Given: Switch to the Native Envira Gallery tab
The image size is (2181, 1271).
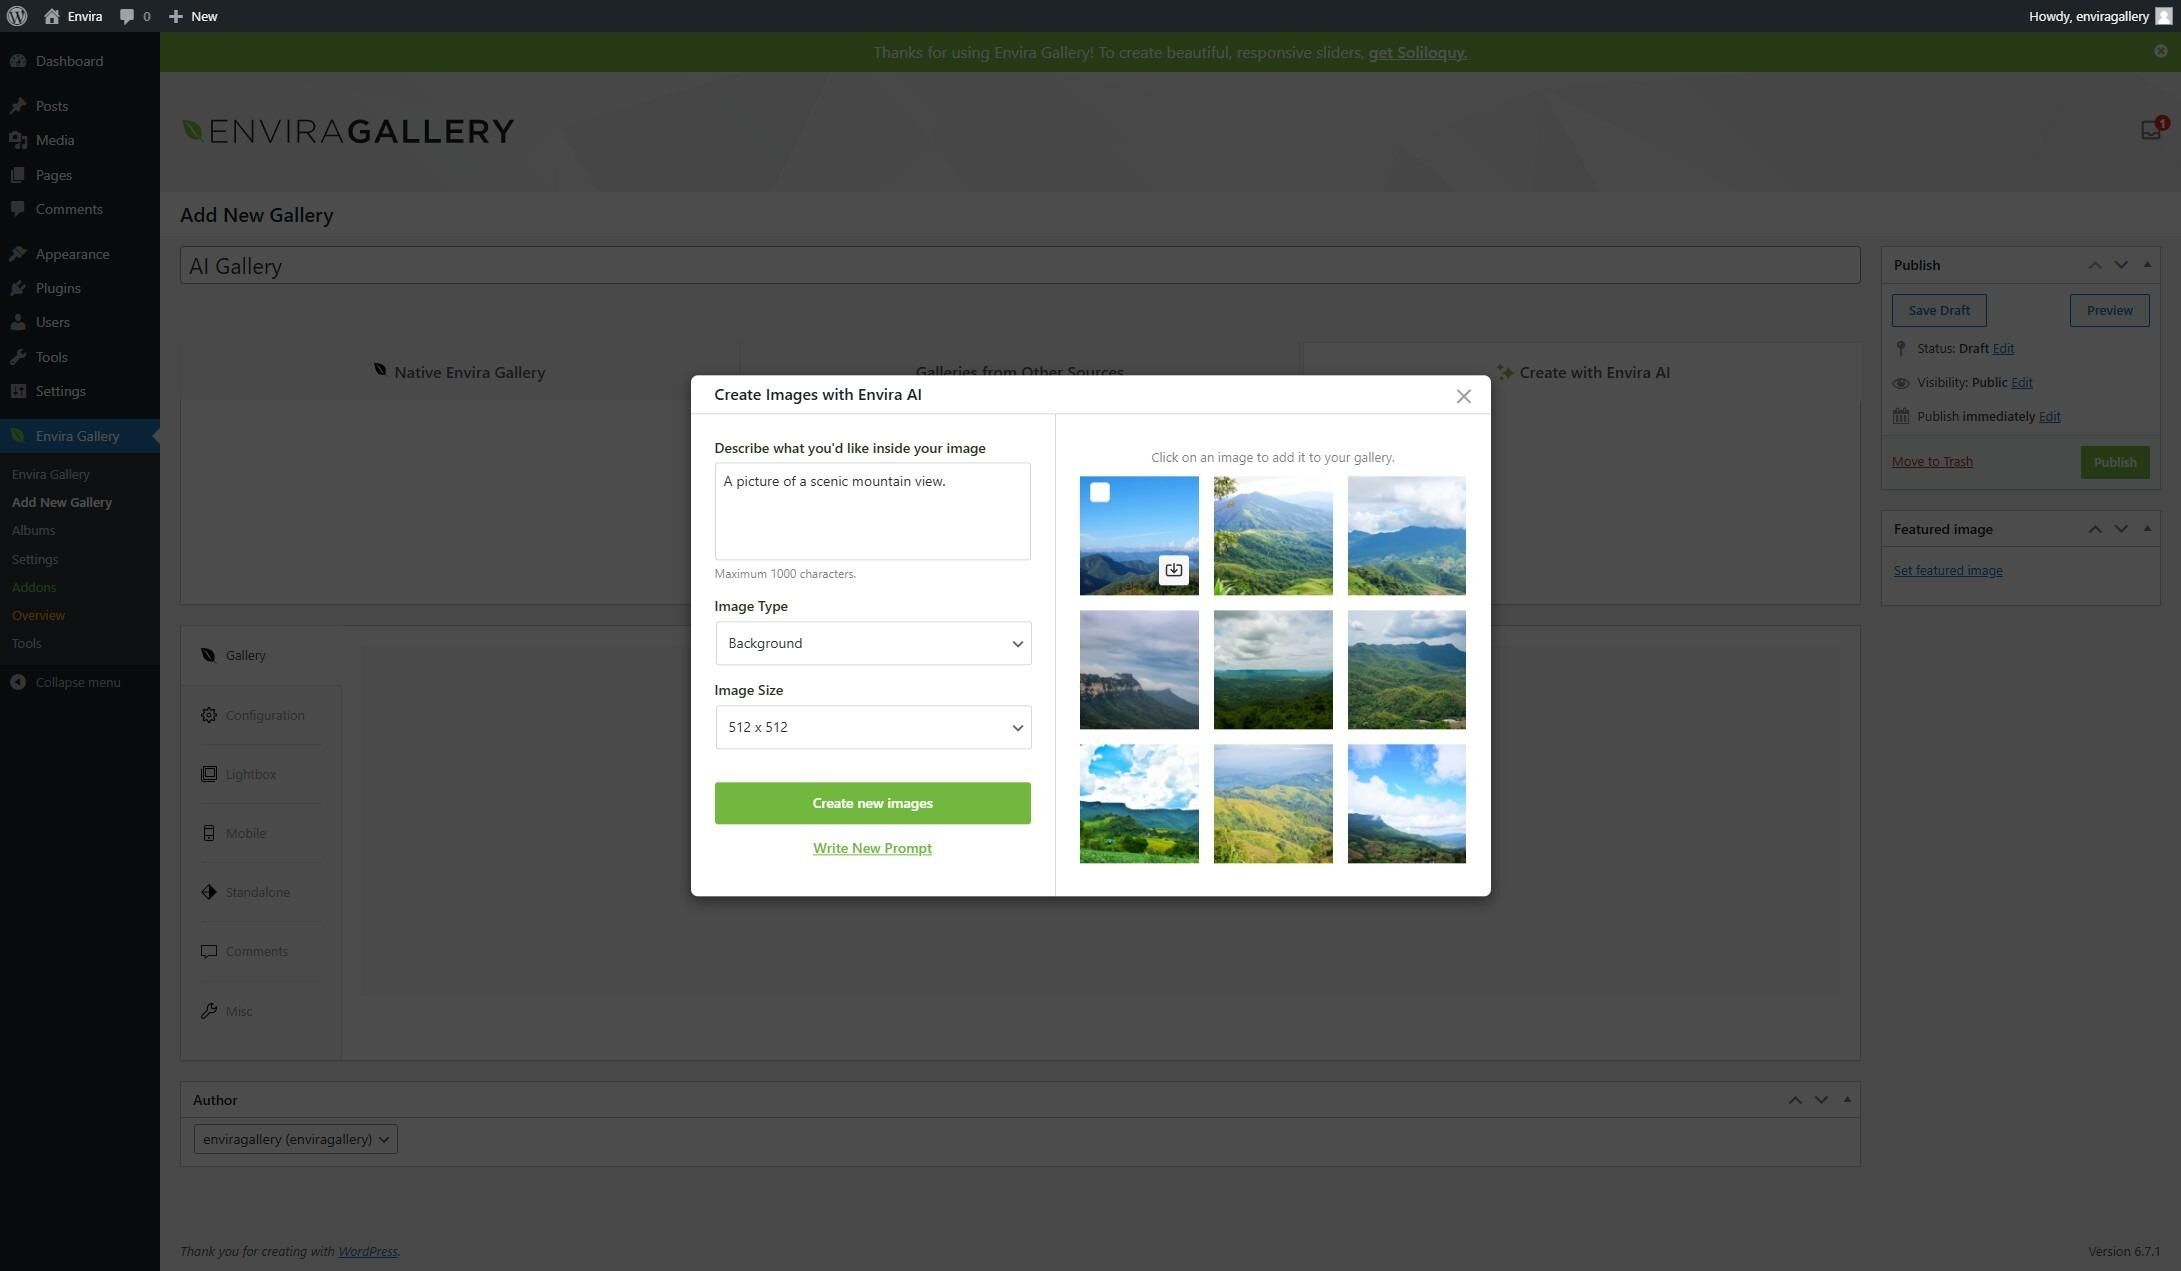Looking at the screenshot, I should coord(459,371).
